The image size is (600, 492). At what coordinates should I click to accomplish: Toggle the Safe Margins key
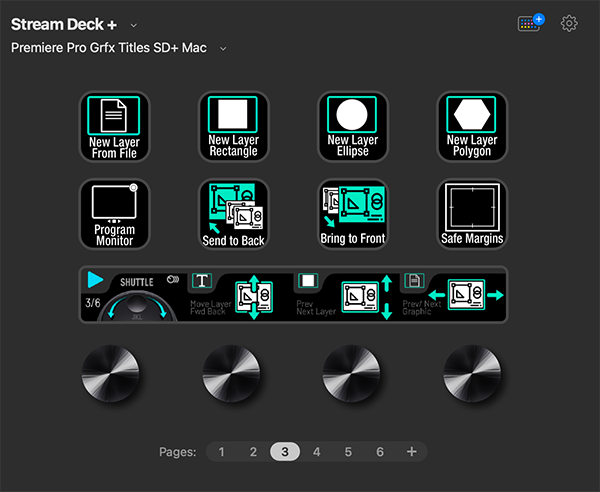point(472,214)
